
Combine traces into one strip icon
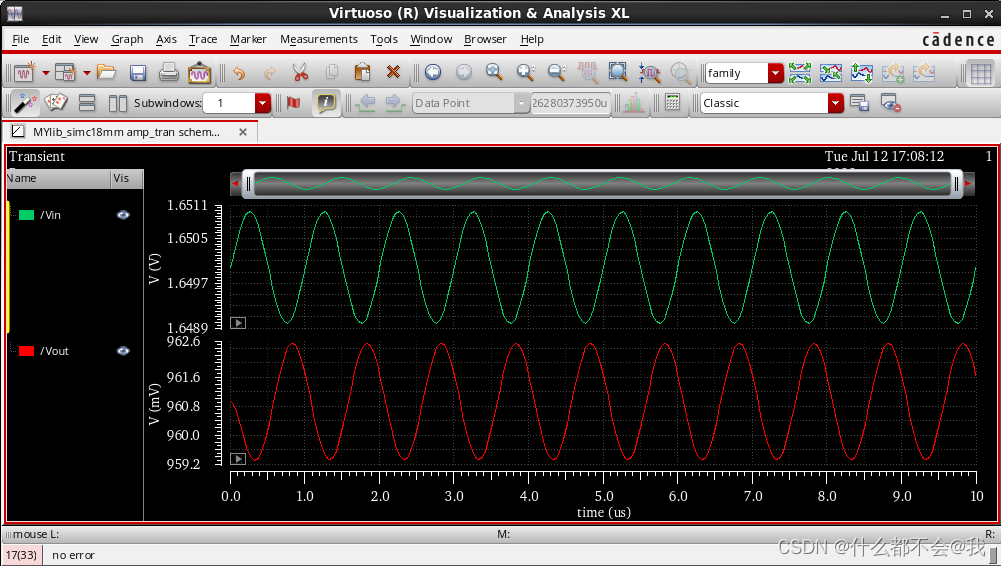point(831,73)
